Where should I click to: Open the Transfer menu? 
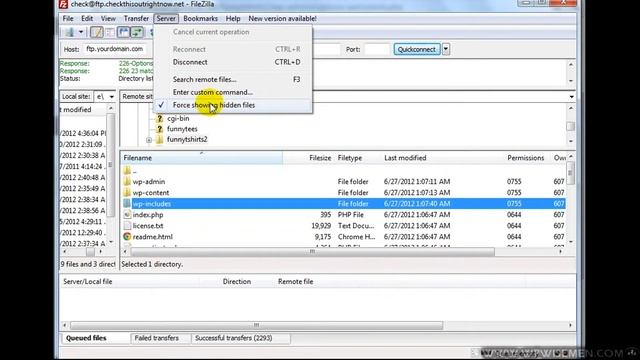(x=136, y=18)
